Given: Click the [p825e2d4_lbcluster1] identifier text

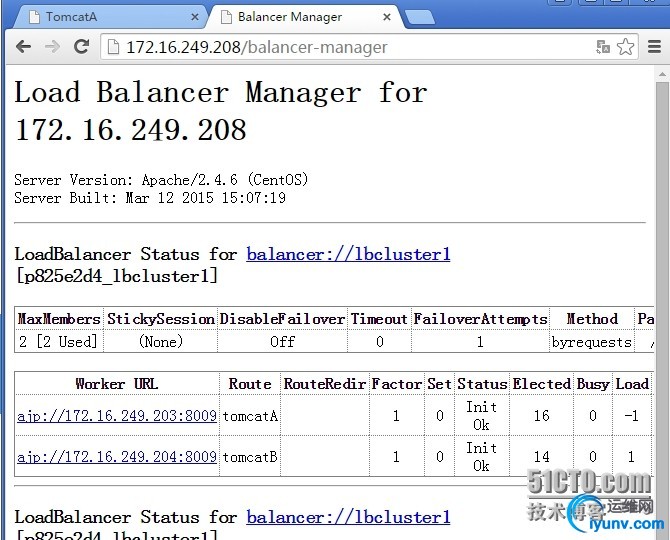Looking at the screenshot, I should pyautogui.click(x=117, y=276).
